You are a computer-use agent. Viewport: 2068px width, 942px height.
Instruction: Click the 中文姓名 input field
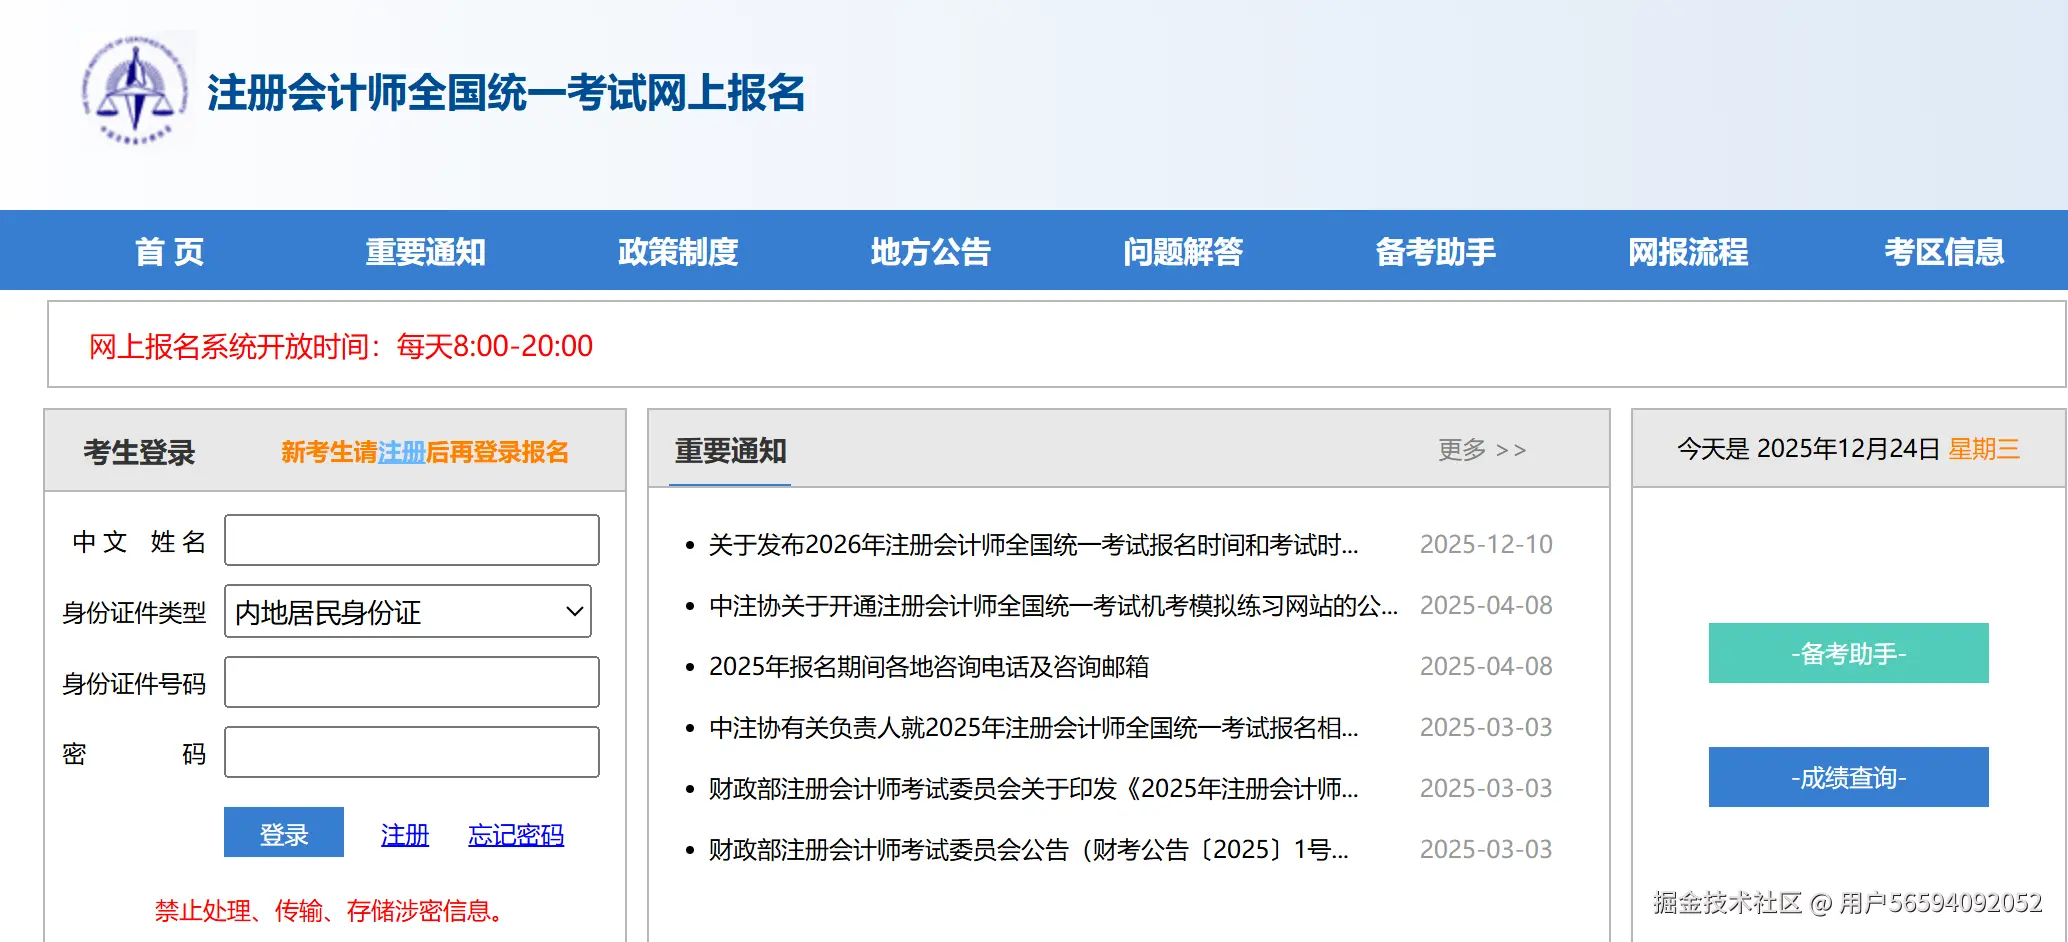(x=411, y=539)
